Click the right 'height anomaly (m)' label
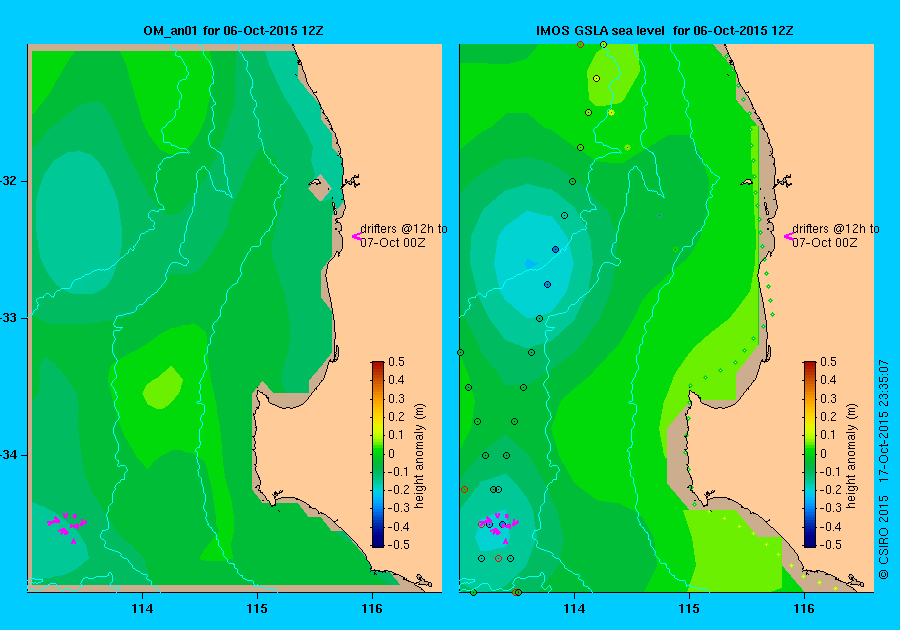Screen dimensions: 900x630 (x=851, y=456)
